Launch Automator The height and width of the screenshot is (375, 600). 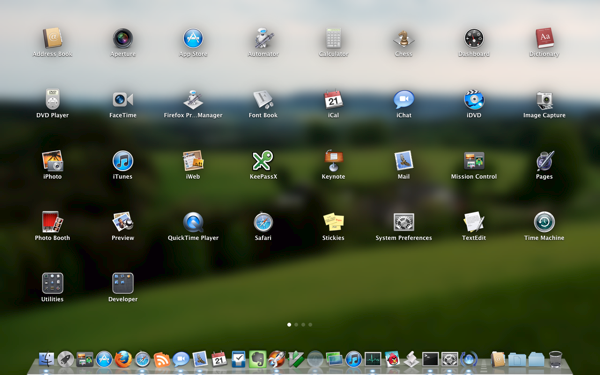[x=263, y=38]
